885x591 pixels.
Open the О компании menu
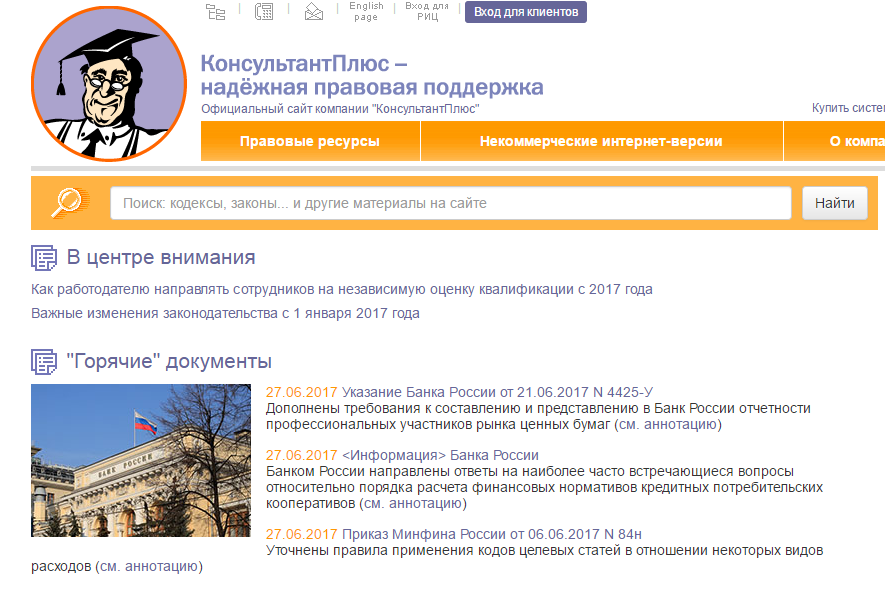coord(835,141)
